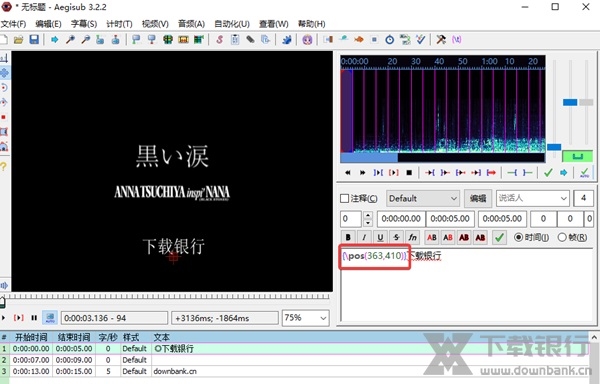Select the rotate Z tool in video sidebar
The height and width of the screenshot is (384, 600).
(4, 88)
